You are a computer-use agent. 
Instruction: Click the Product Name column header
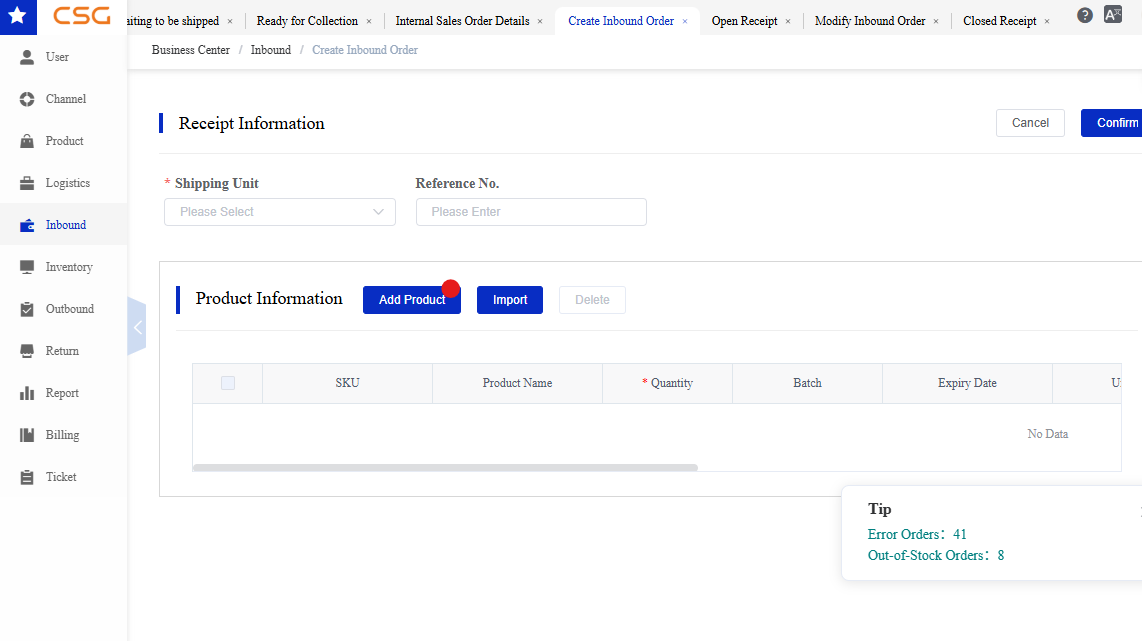[517, 383]
